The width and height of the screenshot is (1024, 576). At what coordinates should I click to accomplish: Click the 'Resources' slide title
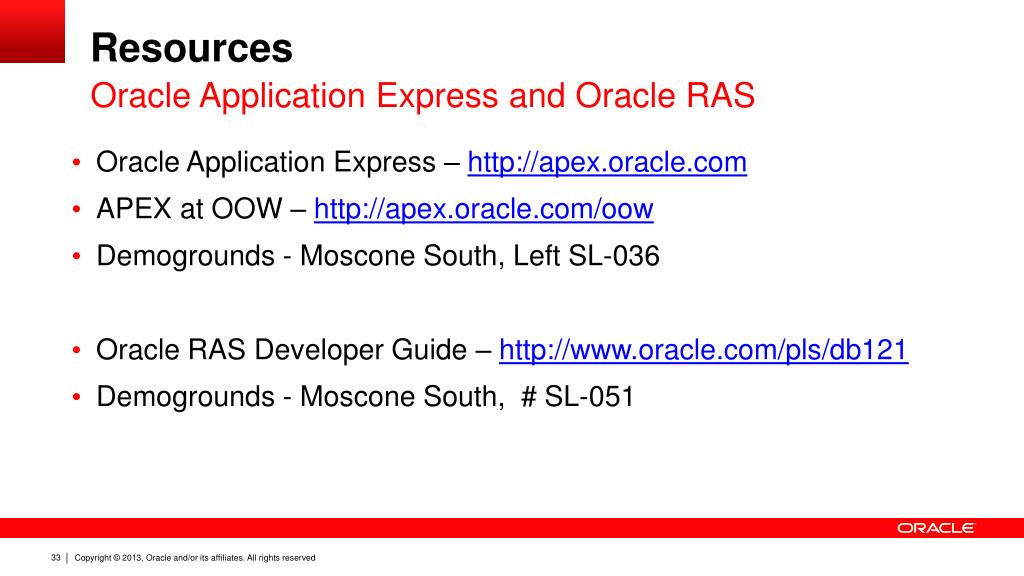pyautogui.click(x=192, y=48)
